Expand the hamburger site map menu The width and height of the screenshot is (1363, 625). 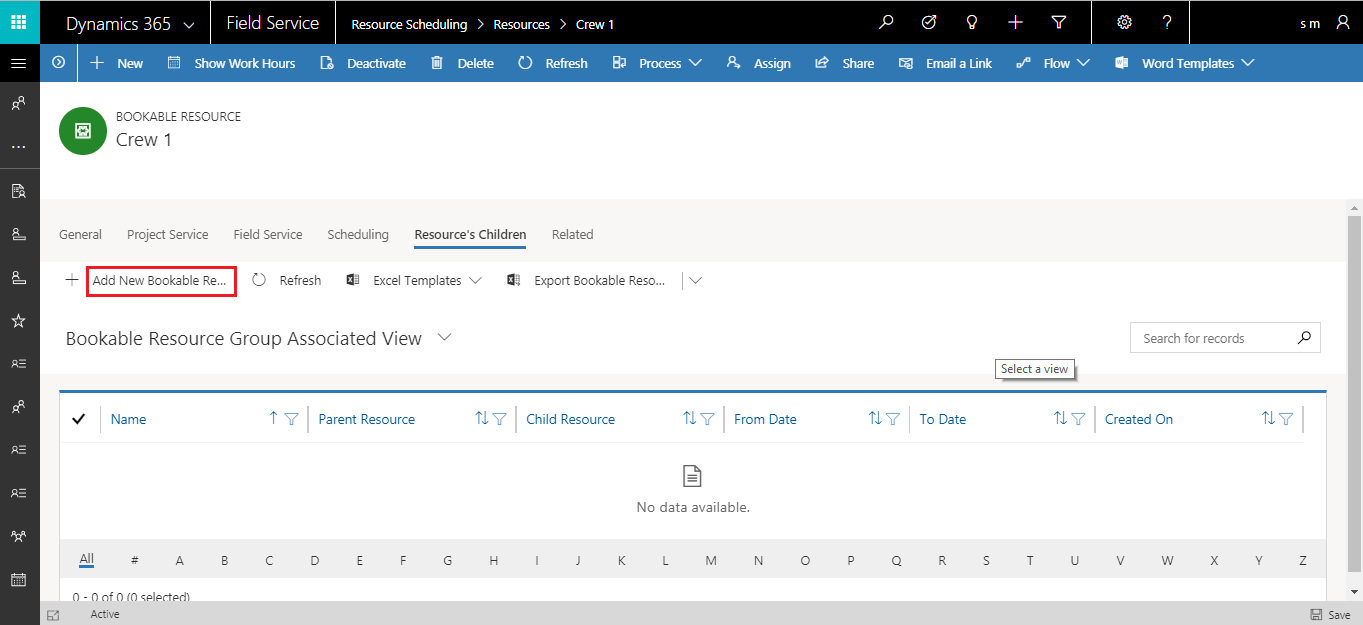coord(18,63)
